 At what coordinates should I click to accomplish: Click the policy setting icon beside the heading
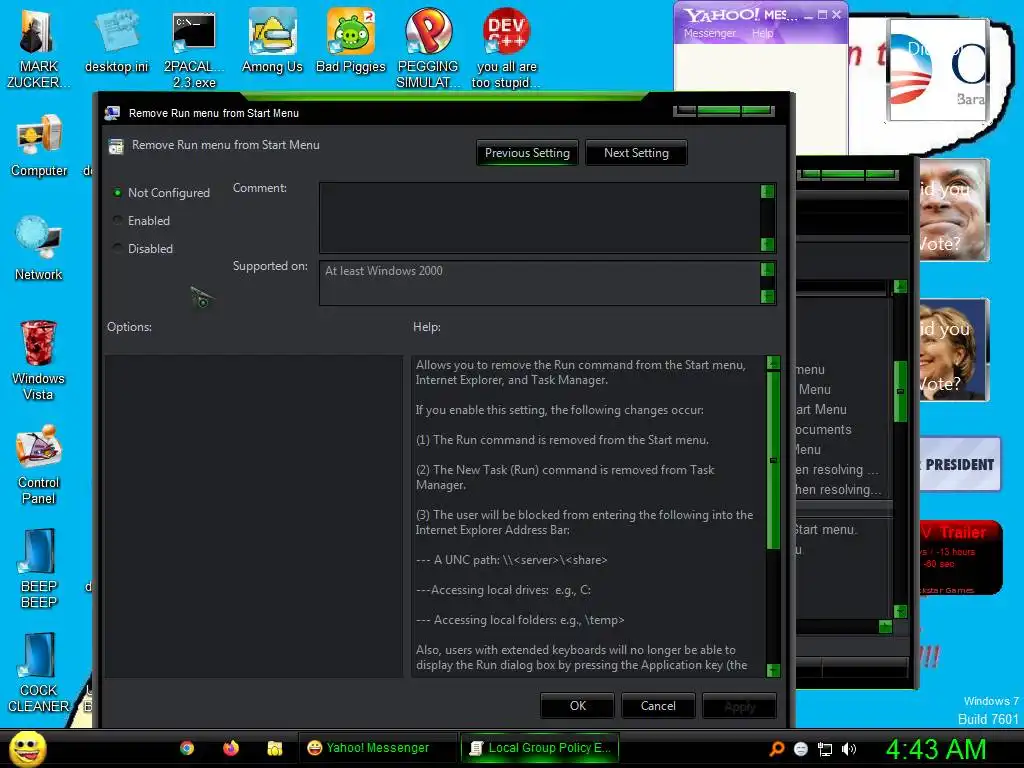tap(116, 146)
